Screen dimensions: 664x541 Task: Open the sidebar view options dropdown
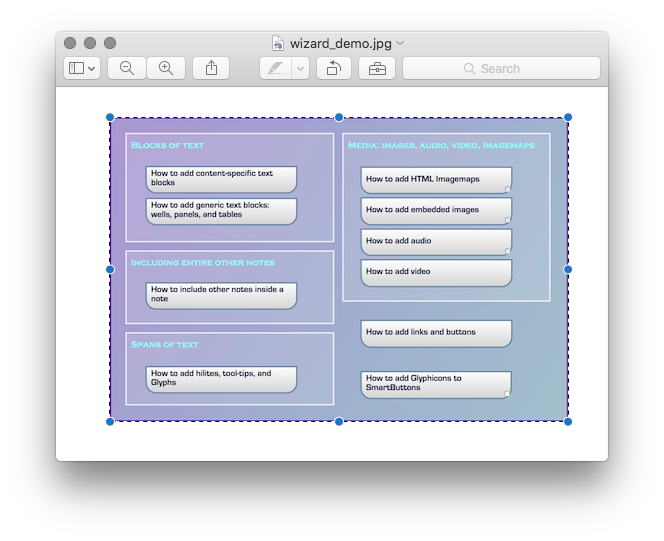point(81,68)
